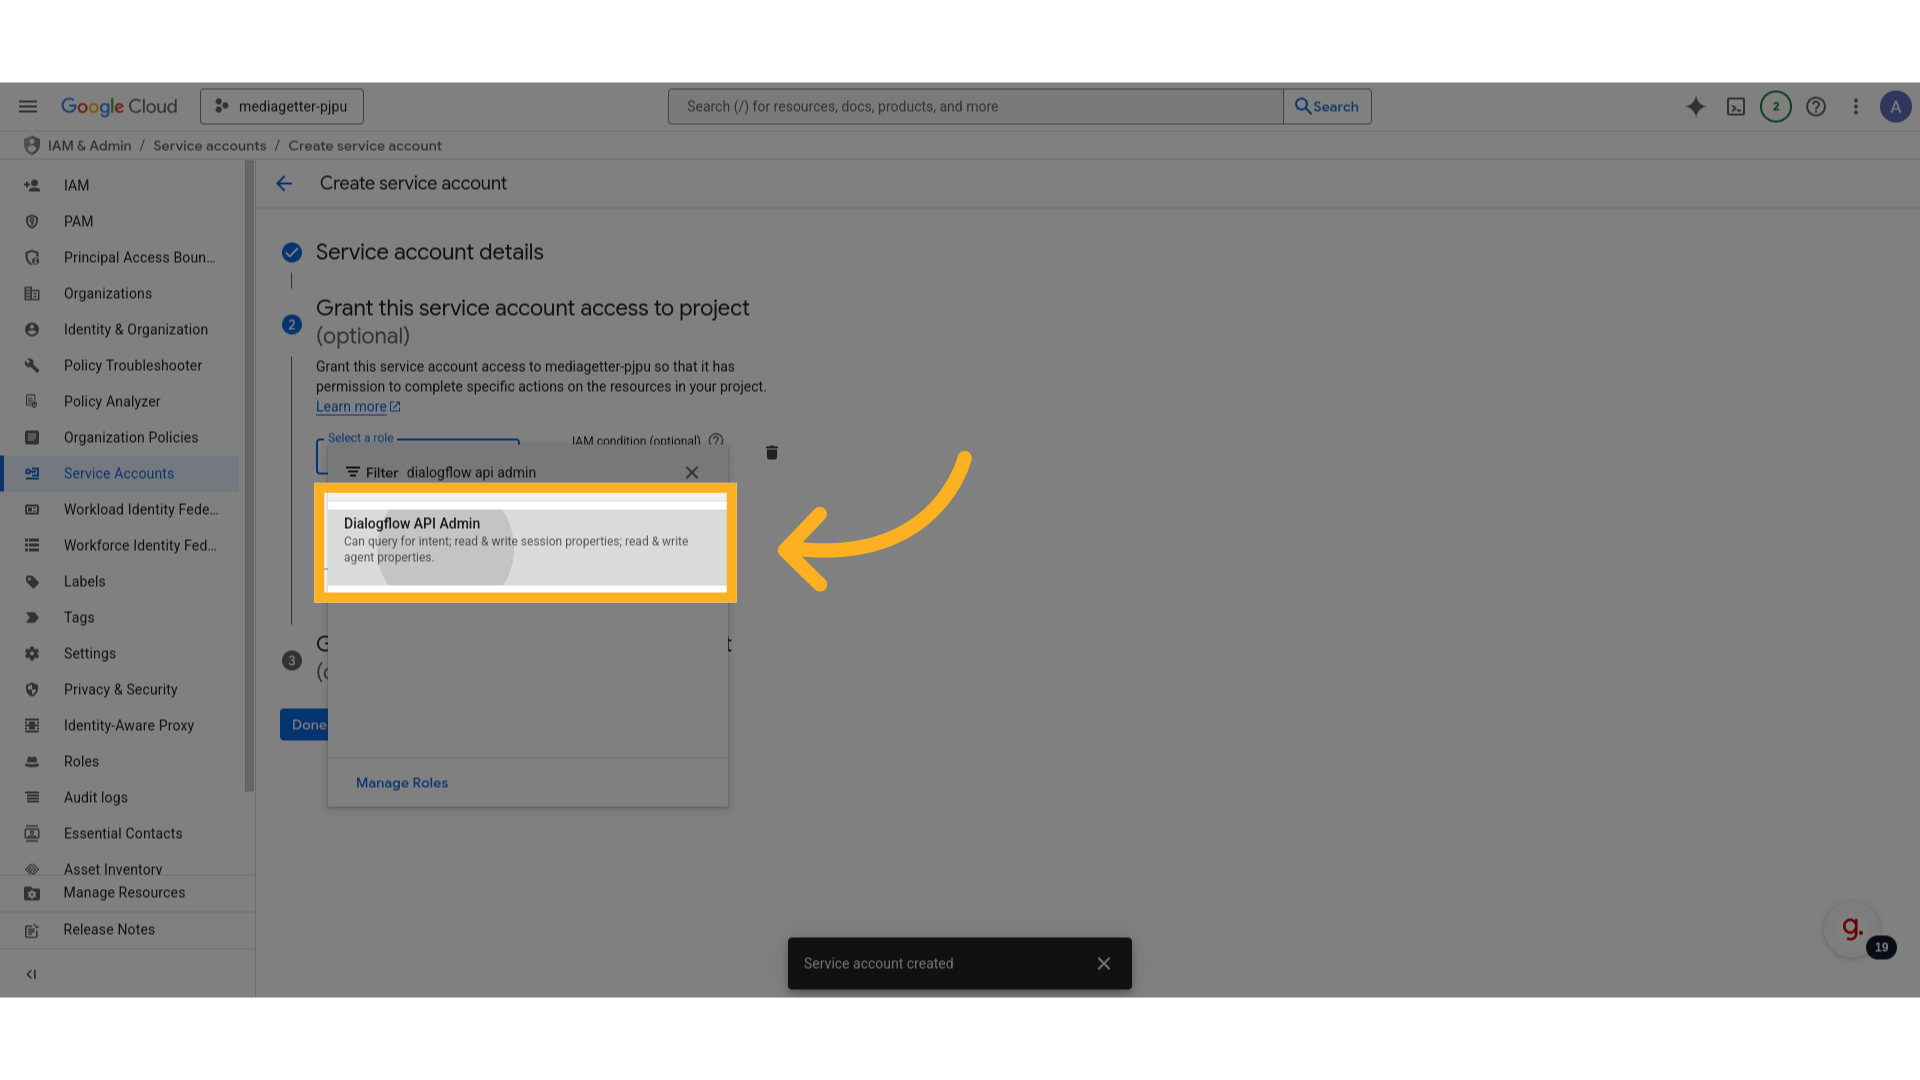Select the sidebar vertical scrollbar

249,476
